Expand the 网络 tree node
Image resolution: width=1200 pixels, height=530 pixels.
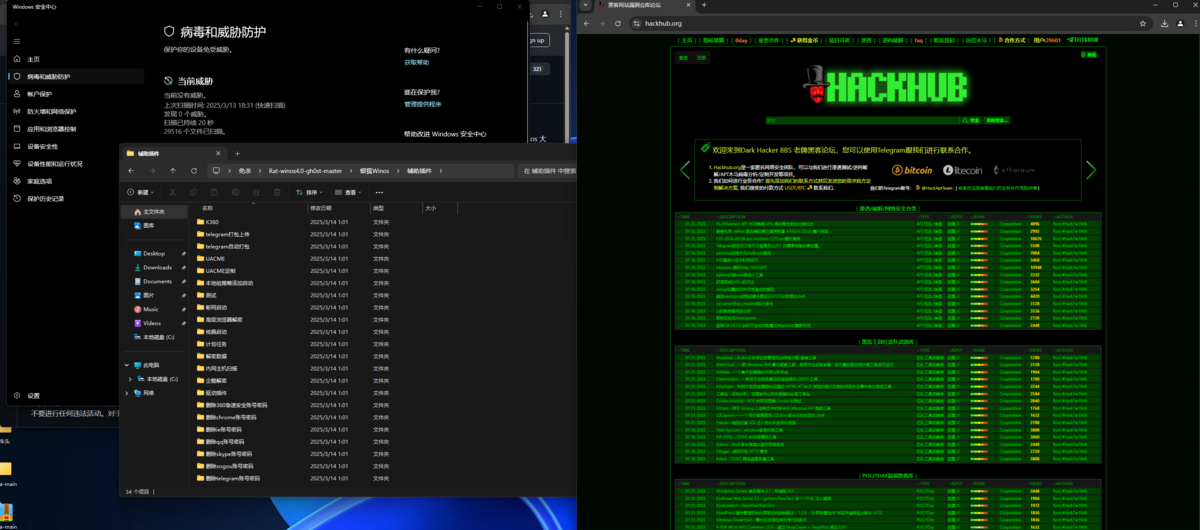click(127, 394)
